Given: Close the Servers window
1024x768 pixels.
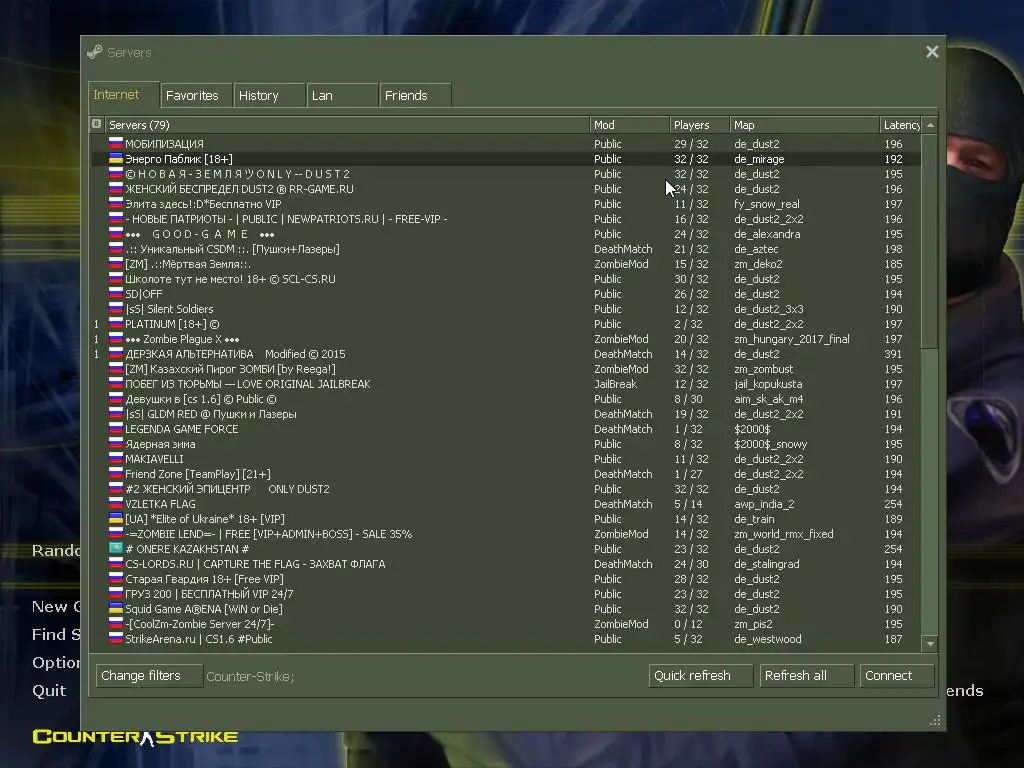Looking at the screenshot, I should pos(932,52).
